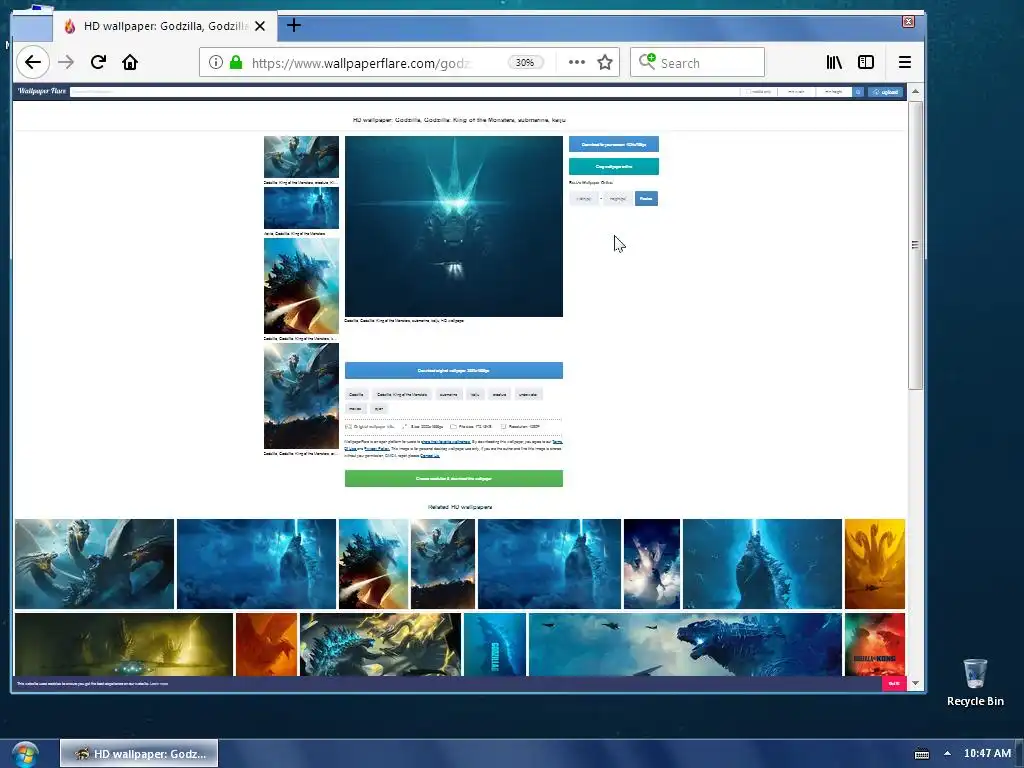Open the red Godzilla vs Kong related wallpaper
1024x768 pixels.
874,645
